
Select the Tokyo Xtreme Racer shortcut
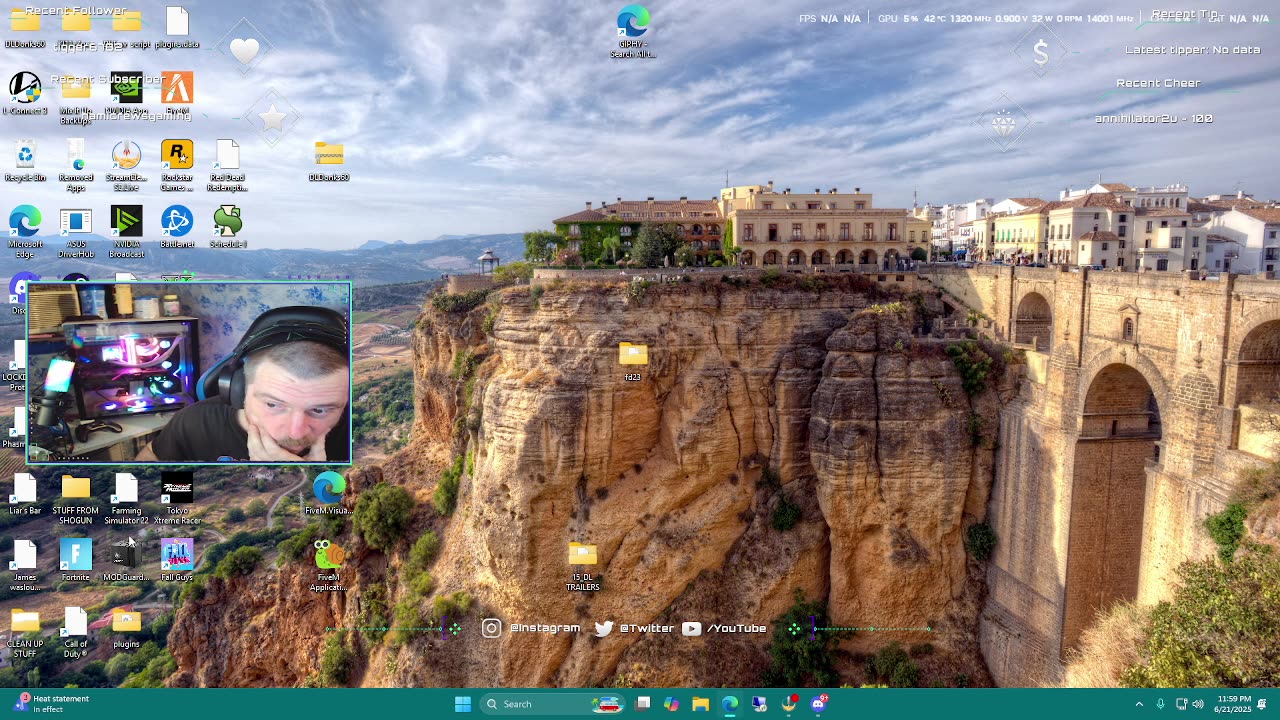(x=177, y=499)
